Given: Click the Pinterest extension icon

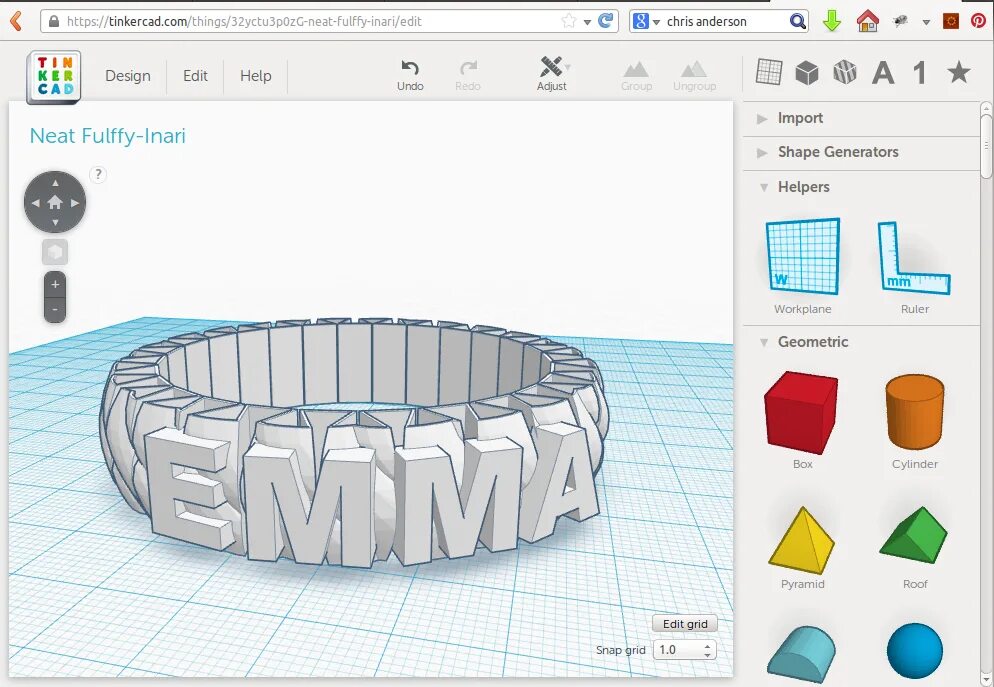Looking at the screenshot, I should (x=979, y=22).
